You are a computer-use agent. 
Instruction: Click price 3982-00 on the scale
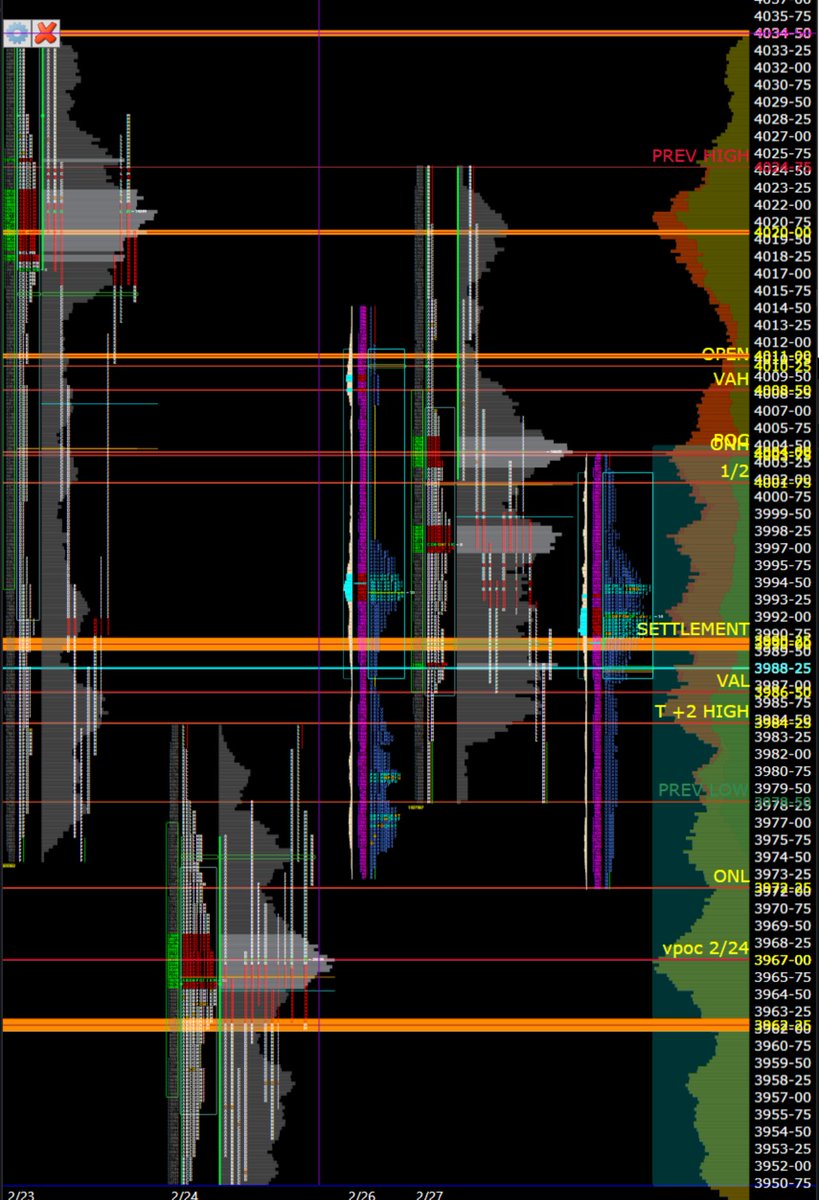783,754
